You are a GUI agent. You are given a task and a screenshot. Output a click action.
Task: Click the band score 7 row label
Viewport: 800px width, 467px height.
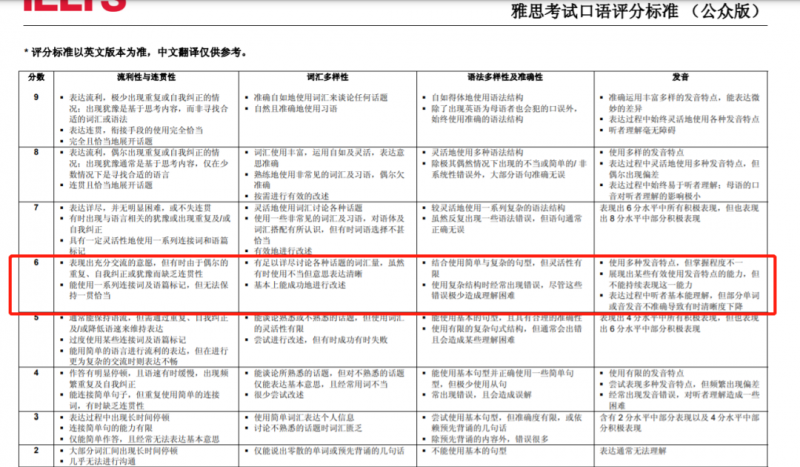coord(36,207)
